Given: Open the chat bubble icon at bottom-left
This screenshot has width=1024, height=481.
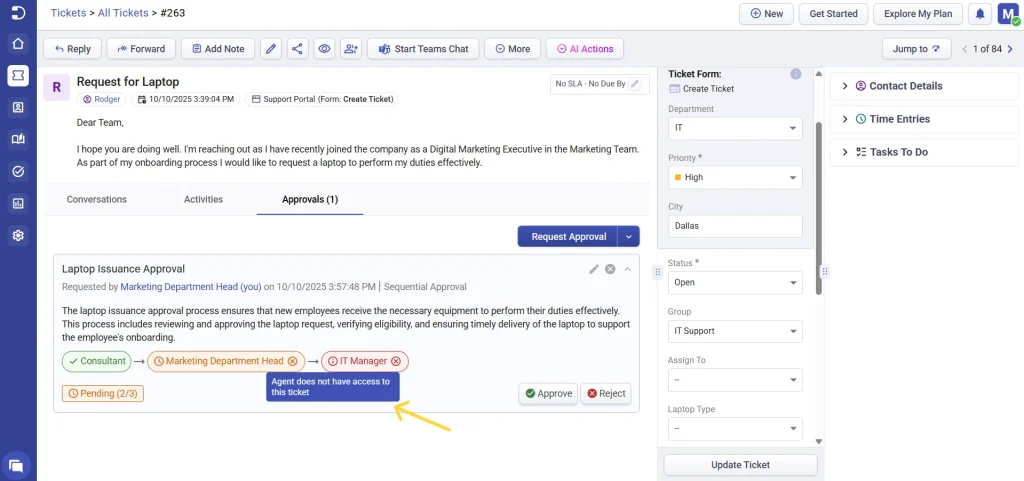Looking at the screenshot, I should (x=17, y=464).
